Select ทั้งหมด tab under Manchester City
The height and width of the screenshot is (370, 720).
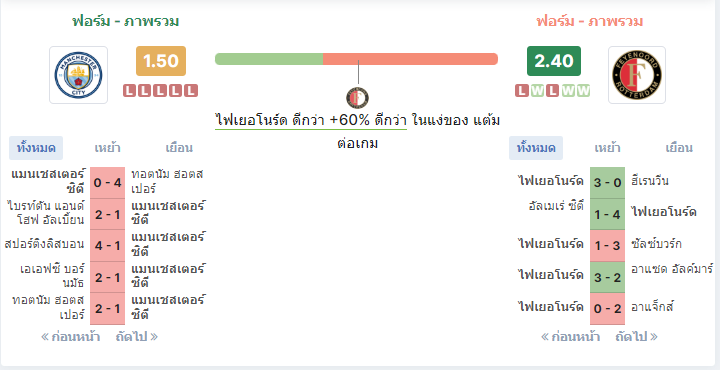click(36, 148)
